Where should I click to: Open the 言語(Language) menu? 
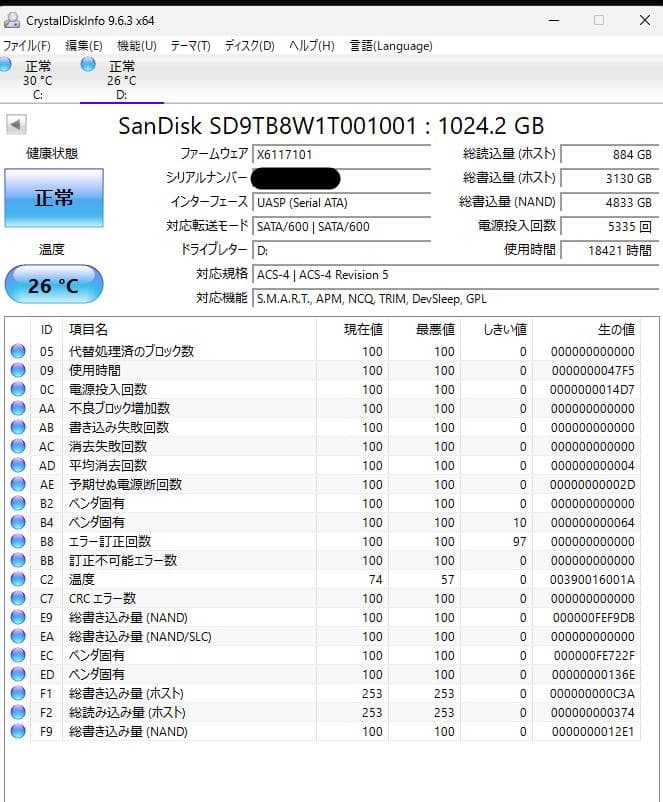pos(391,46)
